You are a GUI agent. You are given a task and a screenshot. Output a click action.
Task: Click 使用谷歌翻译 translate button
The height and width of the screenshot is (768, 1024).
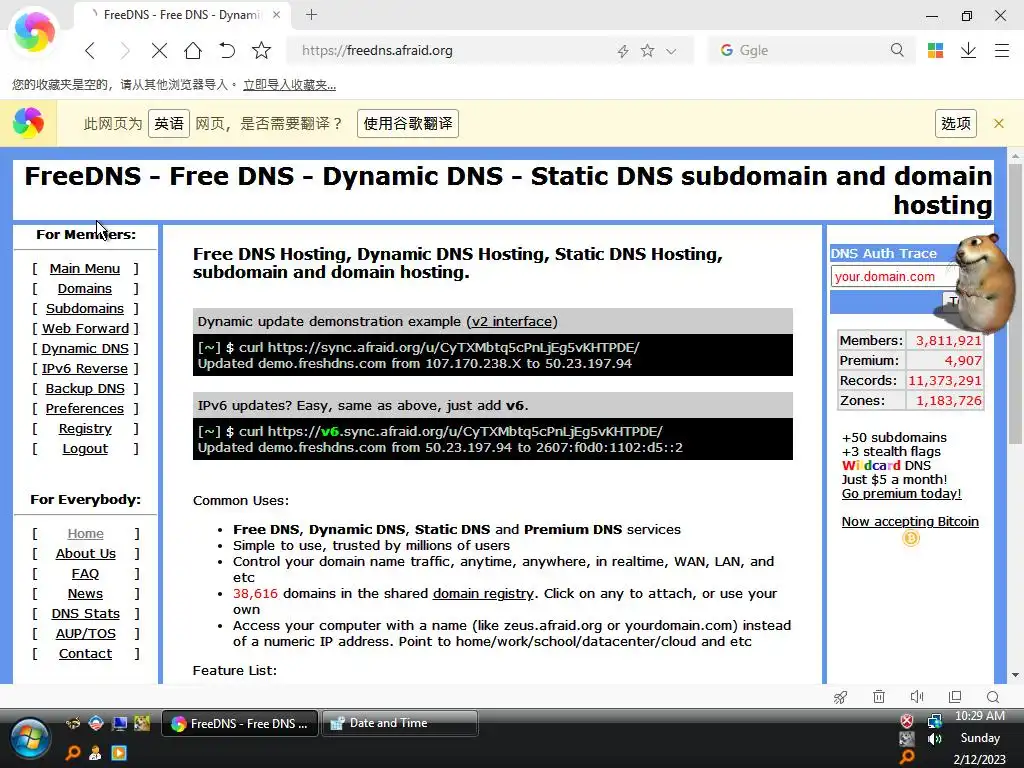pos(408,123)
